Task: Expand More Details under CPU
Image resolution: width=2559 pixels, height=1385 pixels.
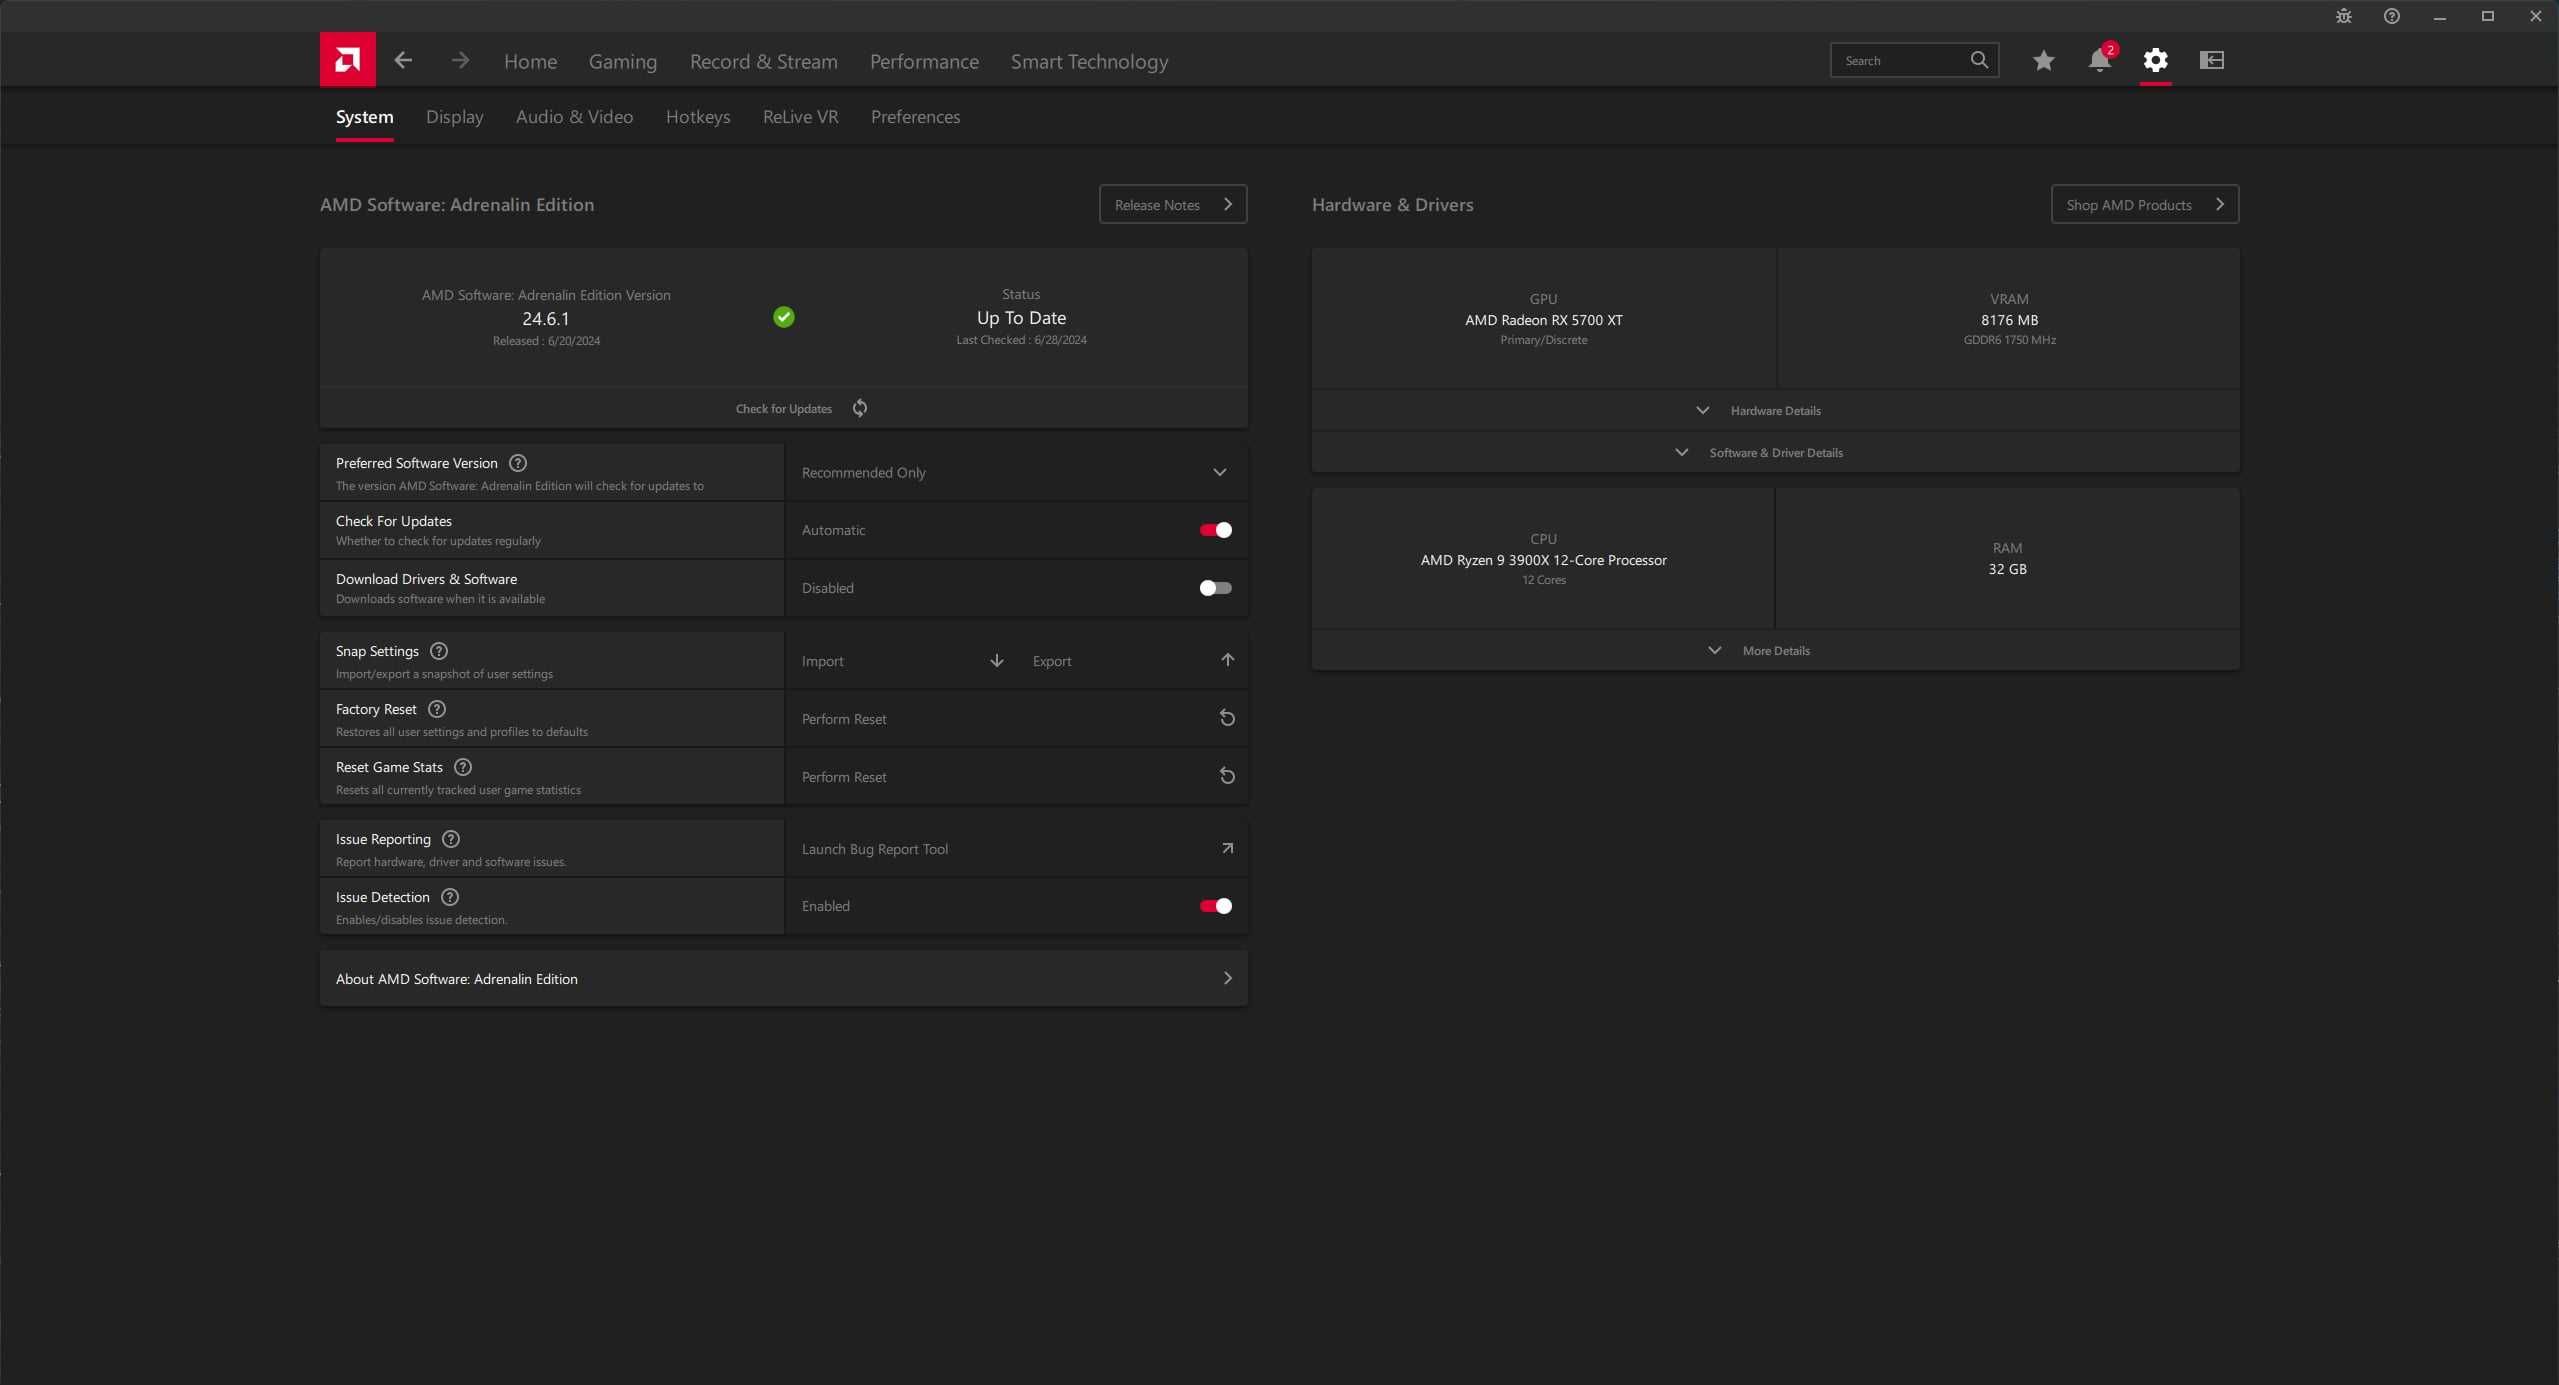Action: point(1775,651)
